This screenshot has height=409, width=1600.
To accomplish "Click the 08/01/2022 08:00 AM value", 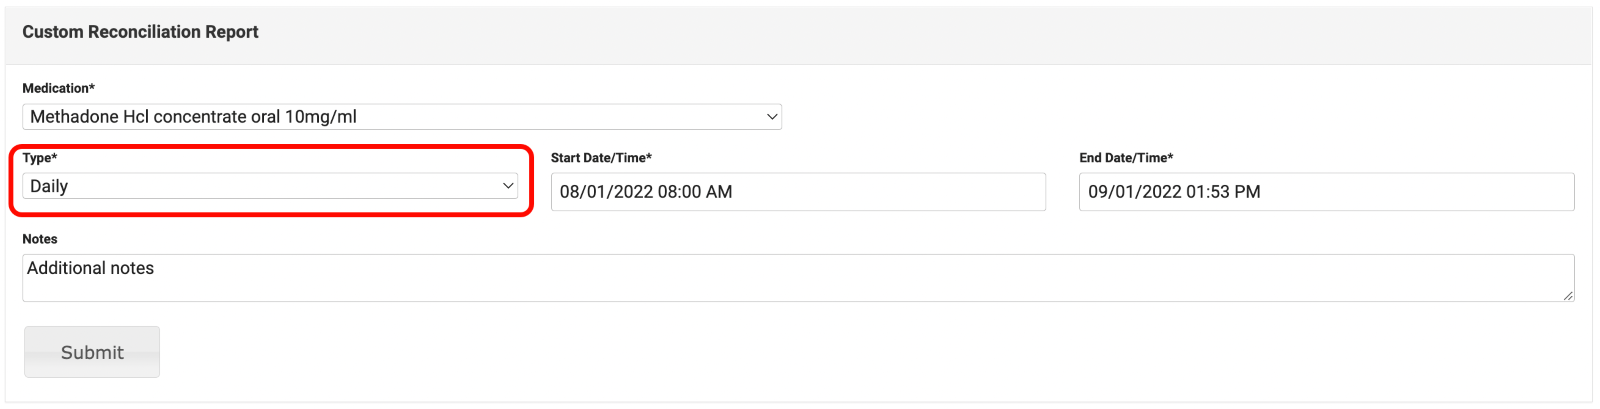I will [x=646, y=192].
